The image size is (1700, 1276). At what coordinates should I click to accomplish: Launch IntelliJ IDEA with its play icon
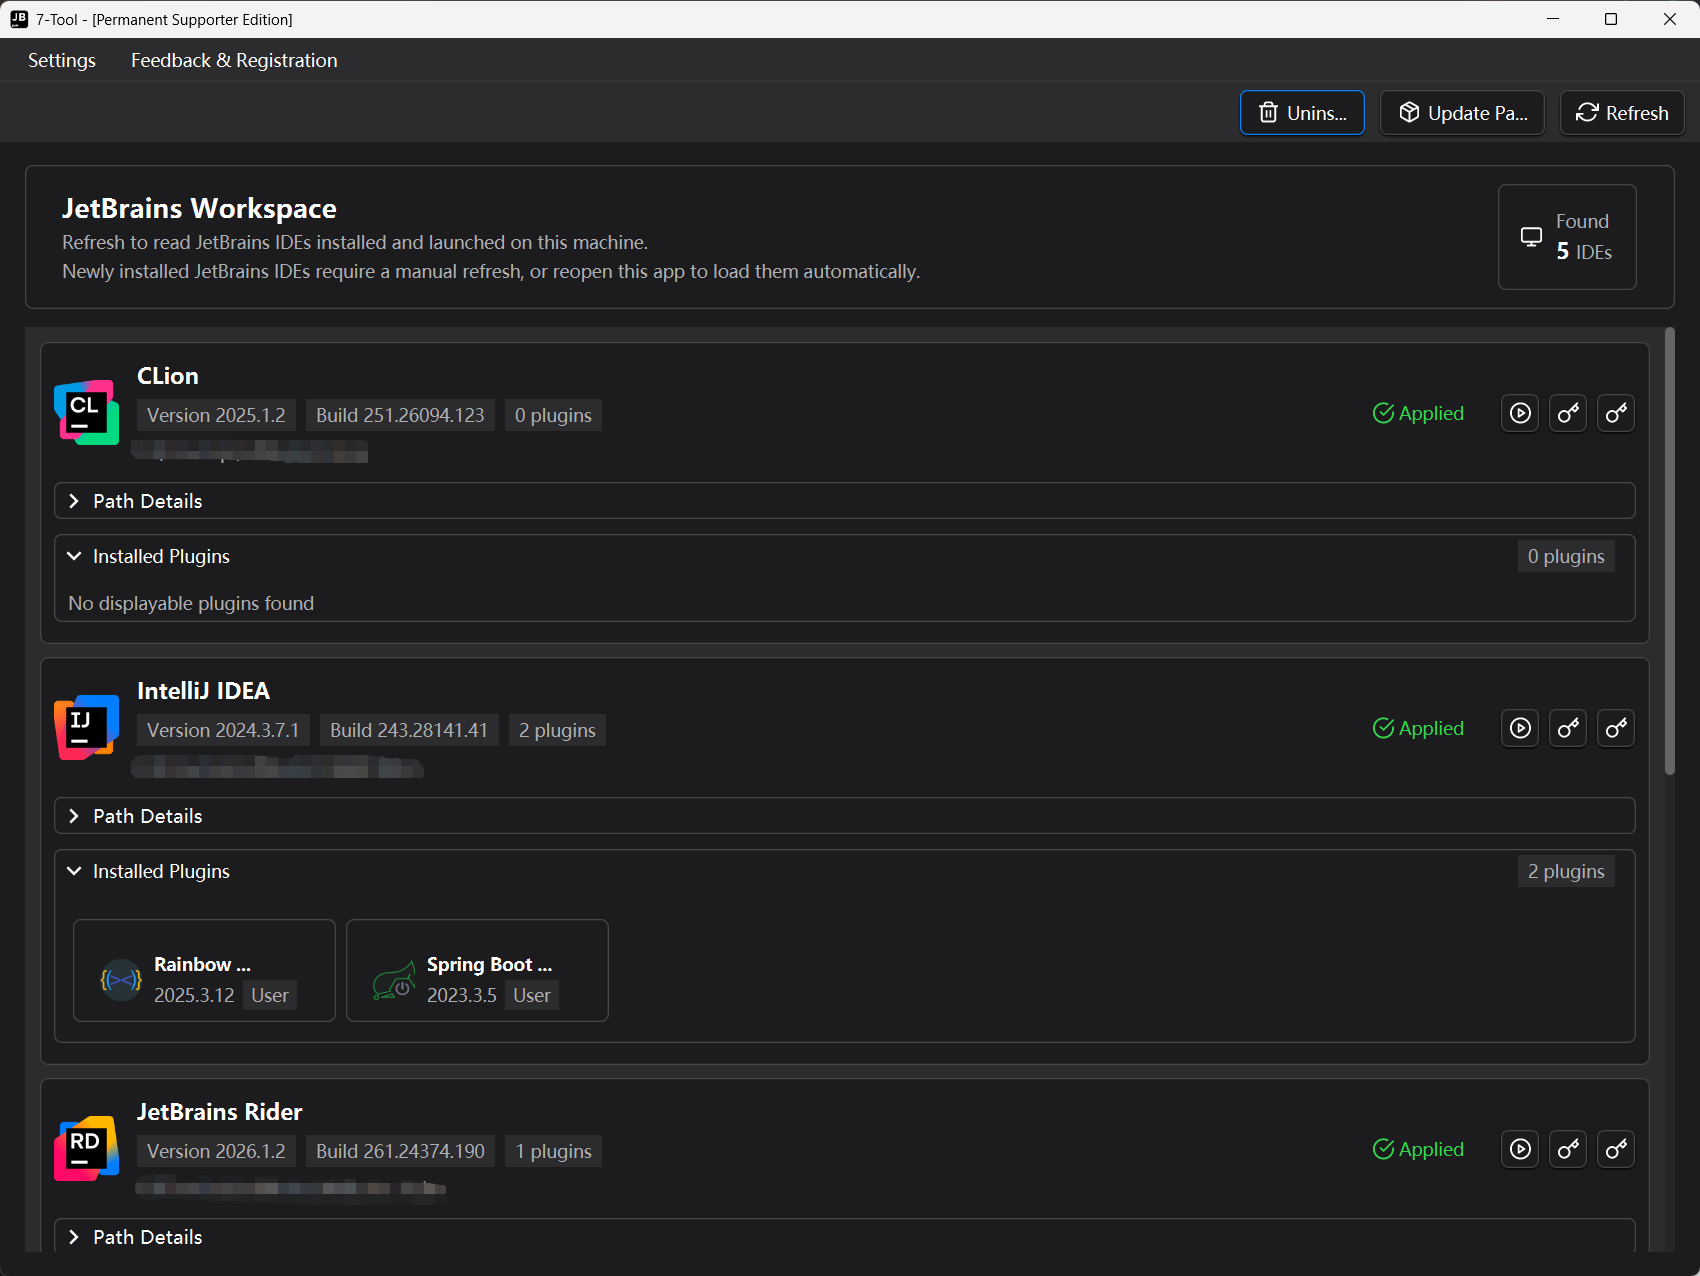tap(1520, 728)
